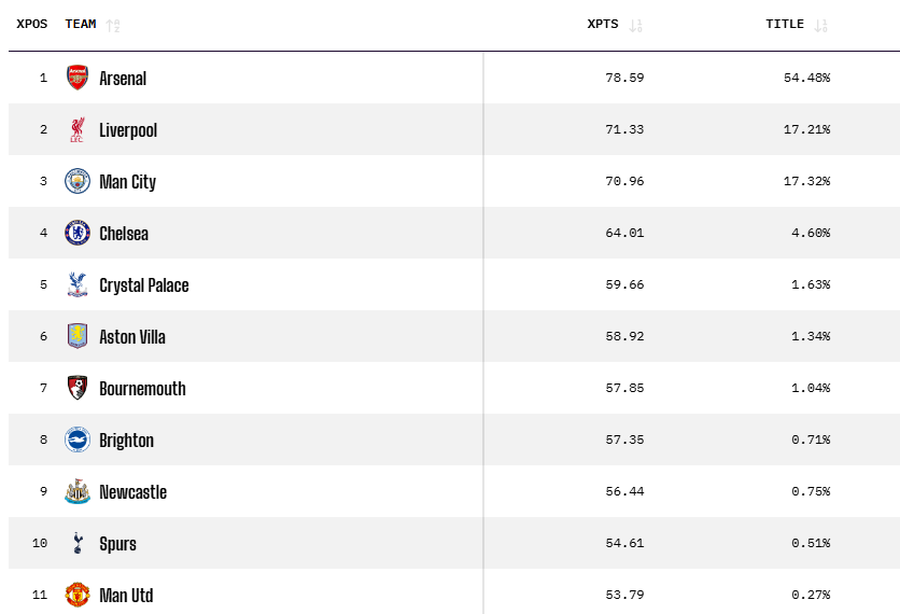Click the Crystal Palace eagle crest
The height and width of the screenshot is (614, 900).
click(x=77, y=285)
